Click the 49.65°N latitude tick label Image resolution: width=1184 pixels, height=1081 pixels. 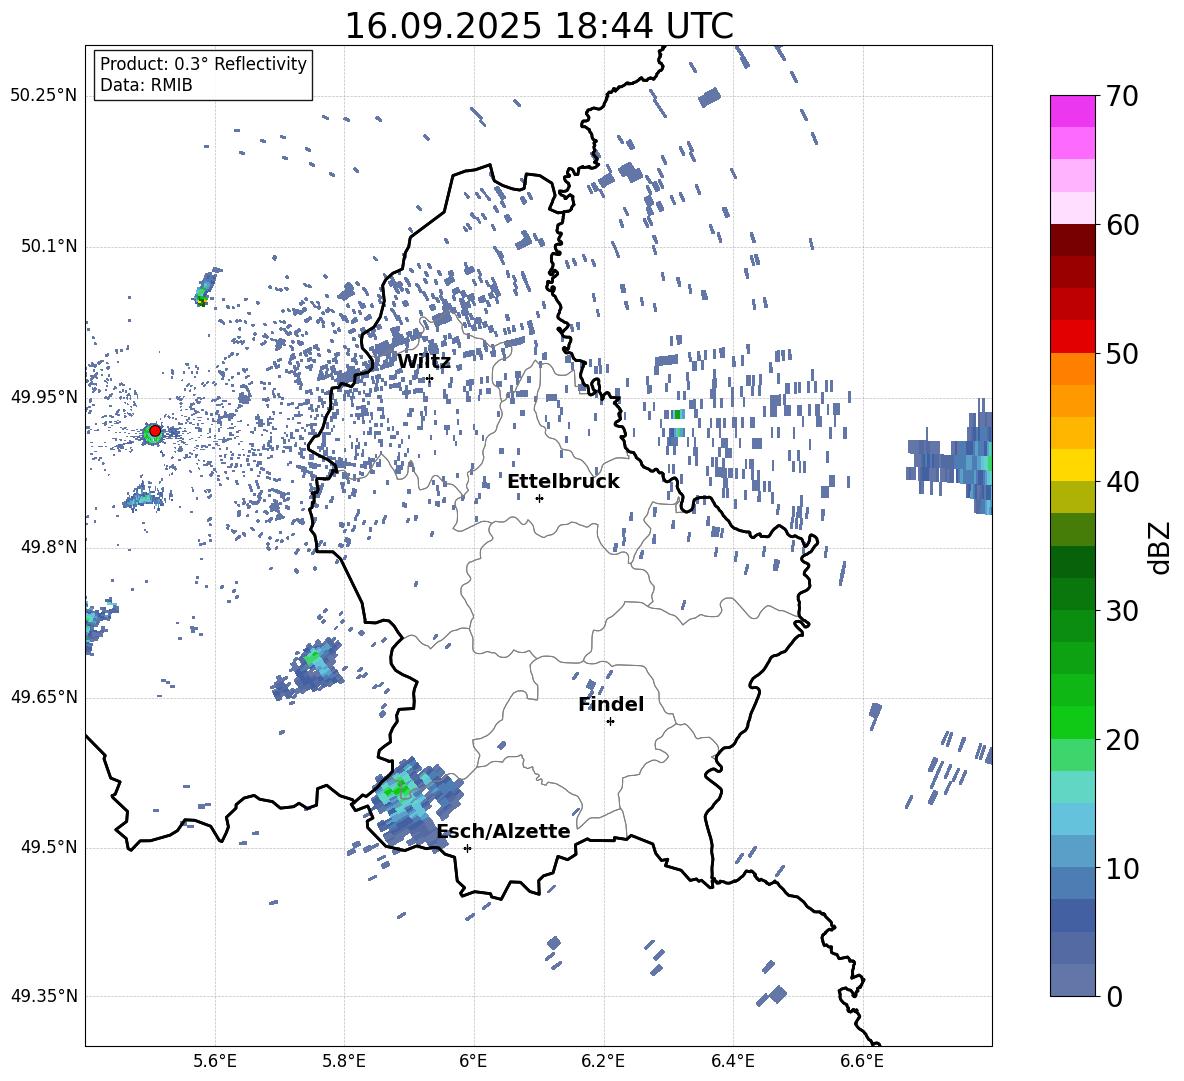point(43,697)
